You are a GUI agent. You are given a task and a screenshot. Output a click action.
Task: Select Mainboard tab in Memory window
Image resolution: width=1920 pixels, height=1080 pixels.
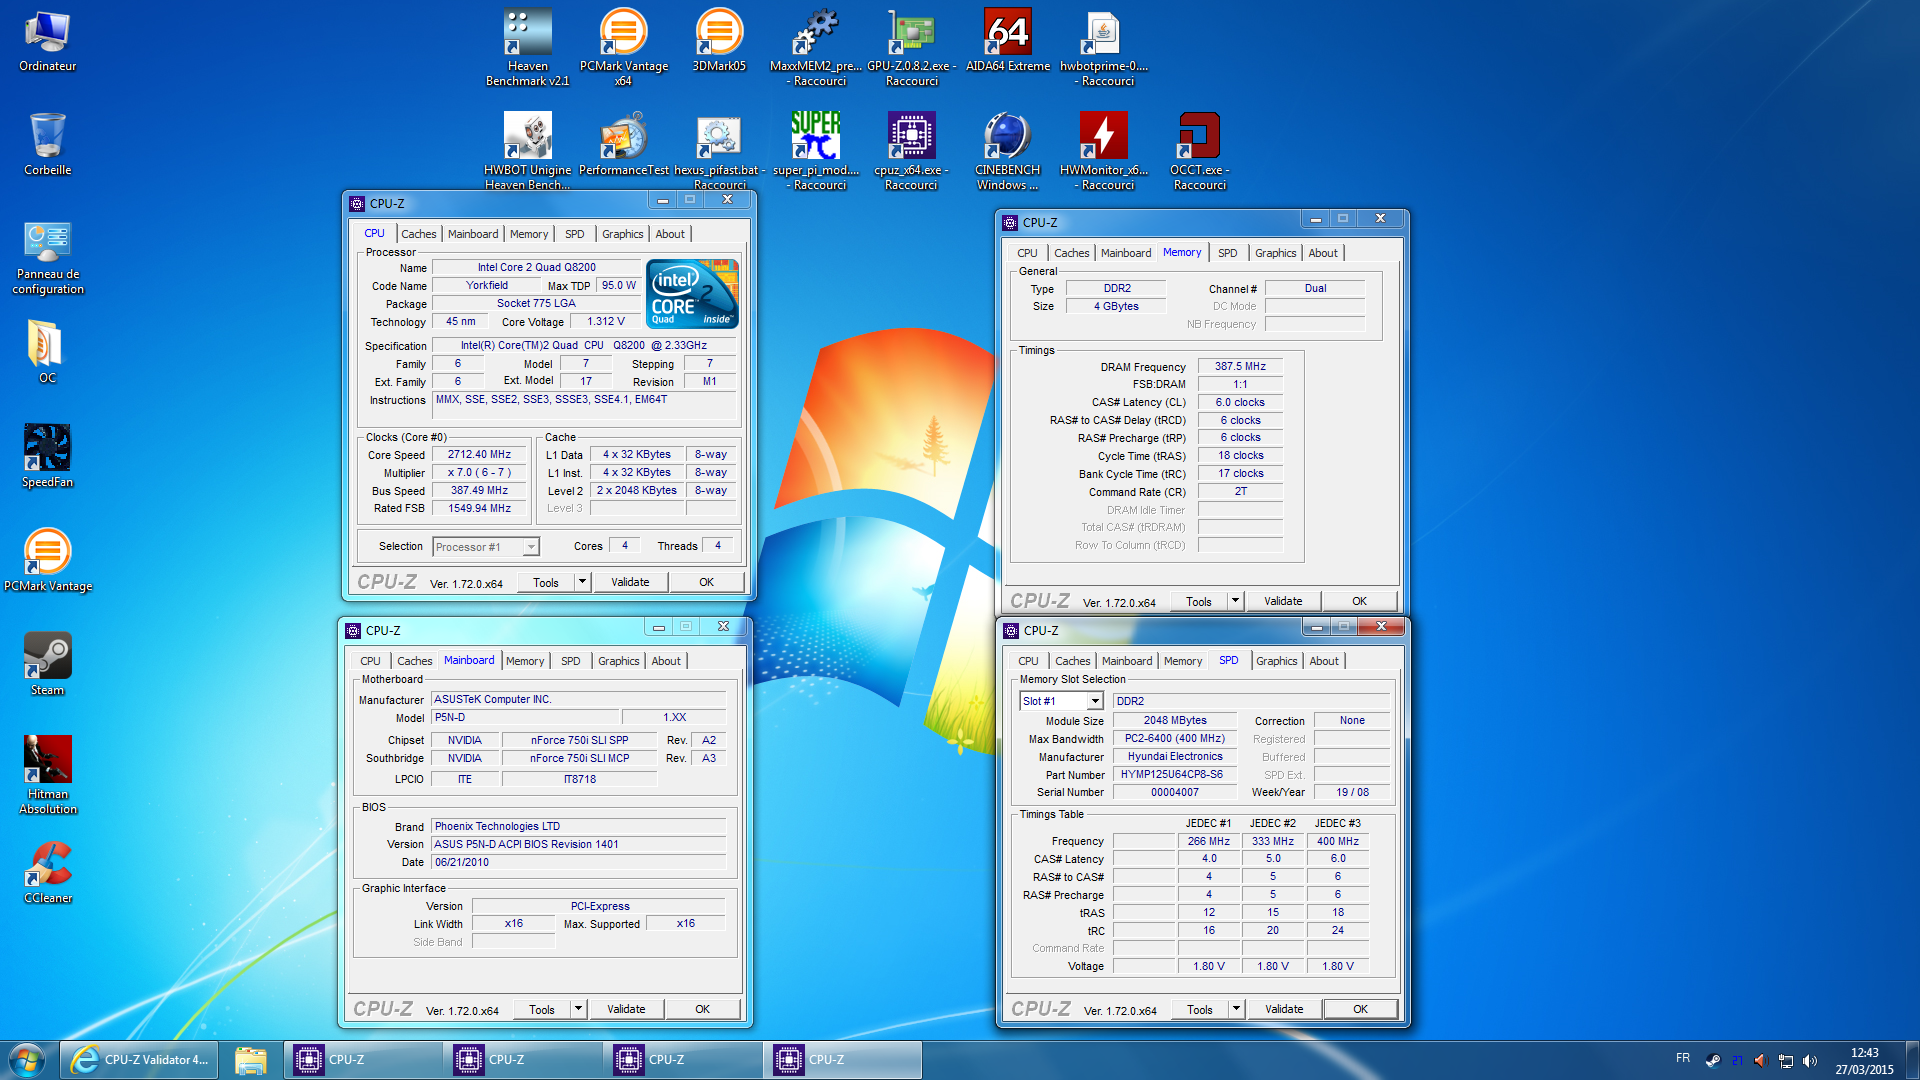click(x=1126, y=253)
